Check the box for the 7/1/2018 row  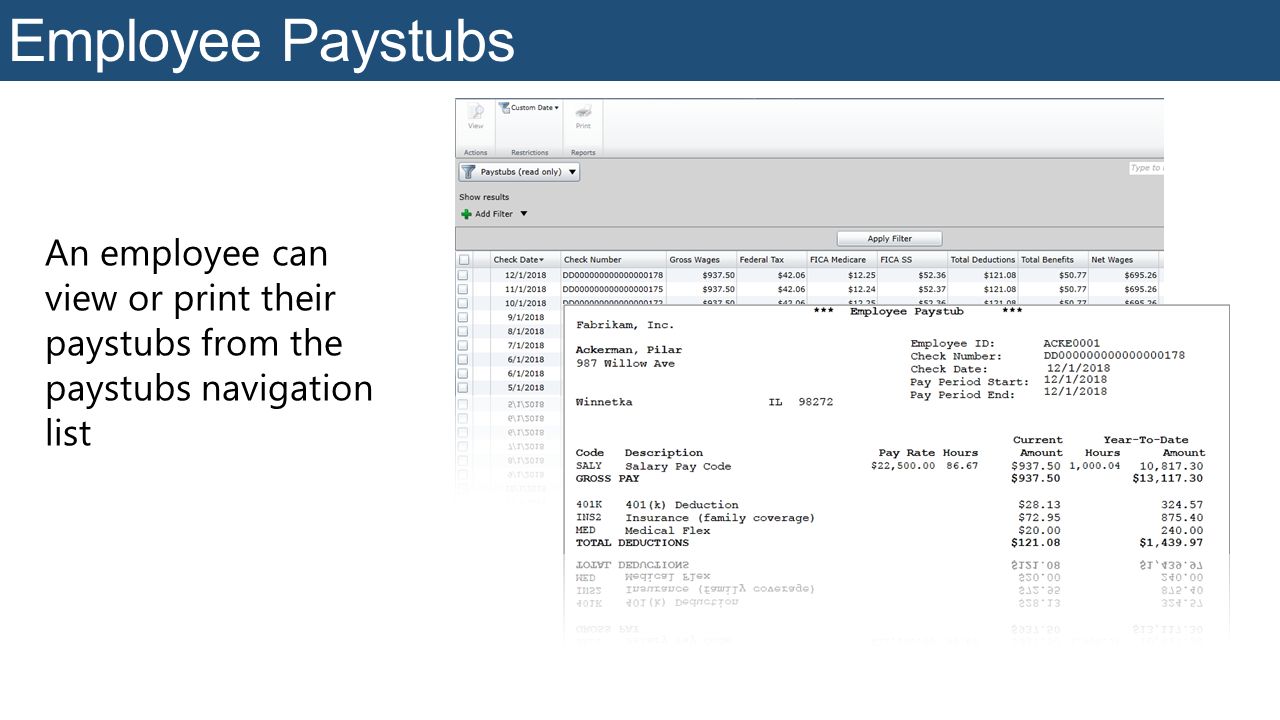click(463, 345)
